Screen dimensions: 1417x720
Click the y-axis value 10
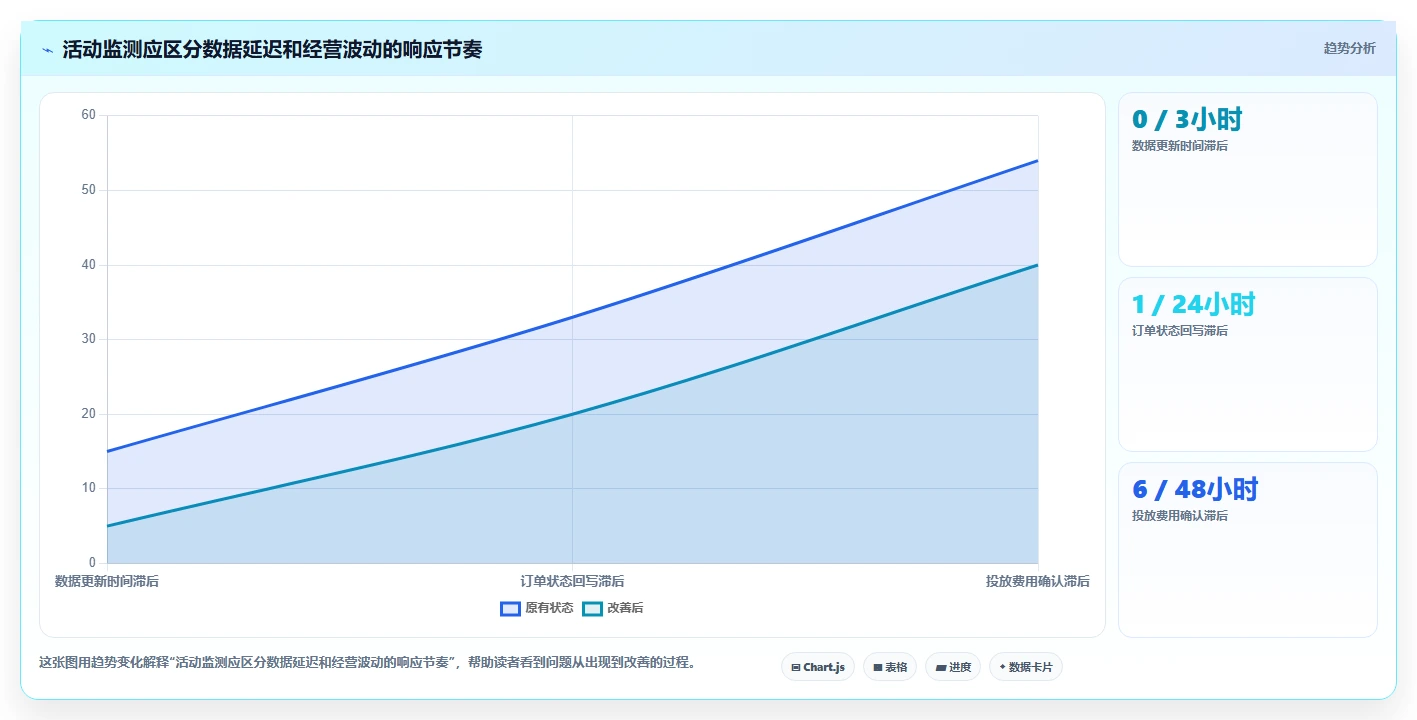(88, 488)
